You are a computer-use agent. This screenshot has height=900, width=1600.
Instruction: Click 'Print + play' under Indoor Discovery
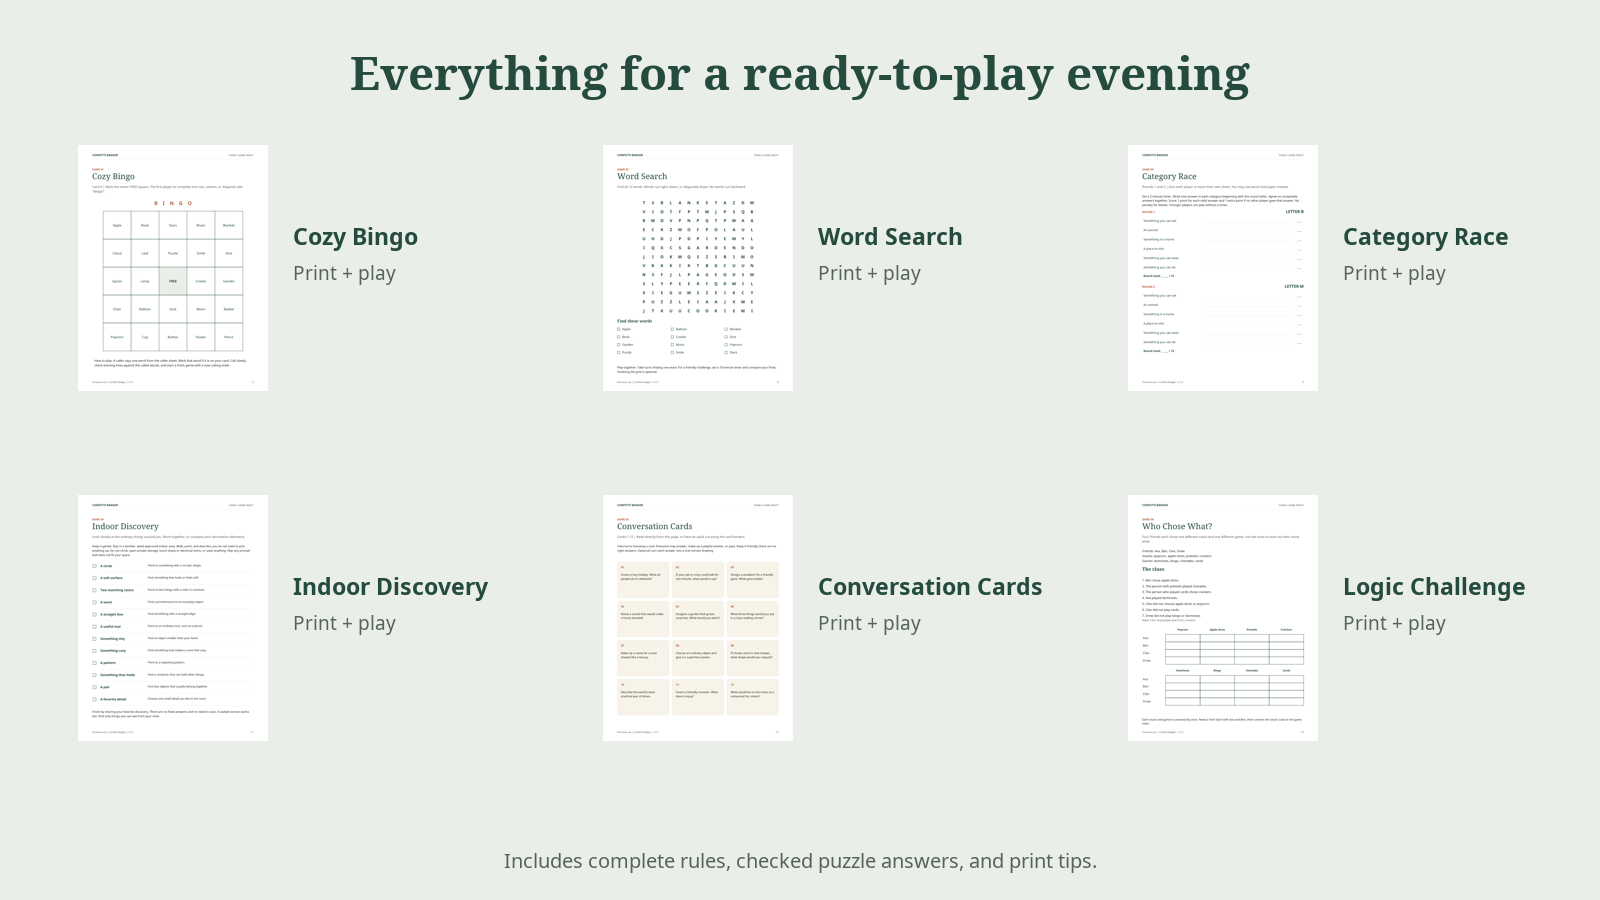(x=344, y=623)
